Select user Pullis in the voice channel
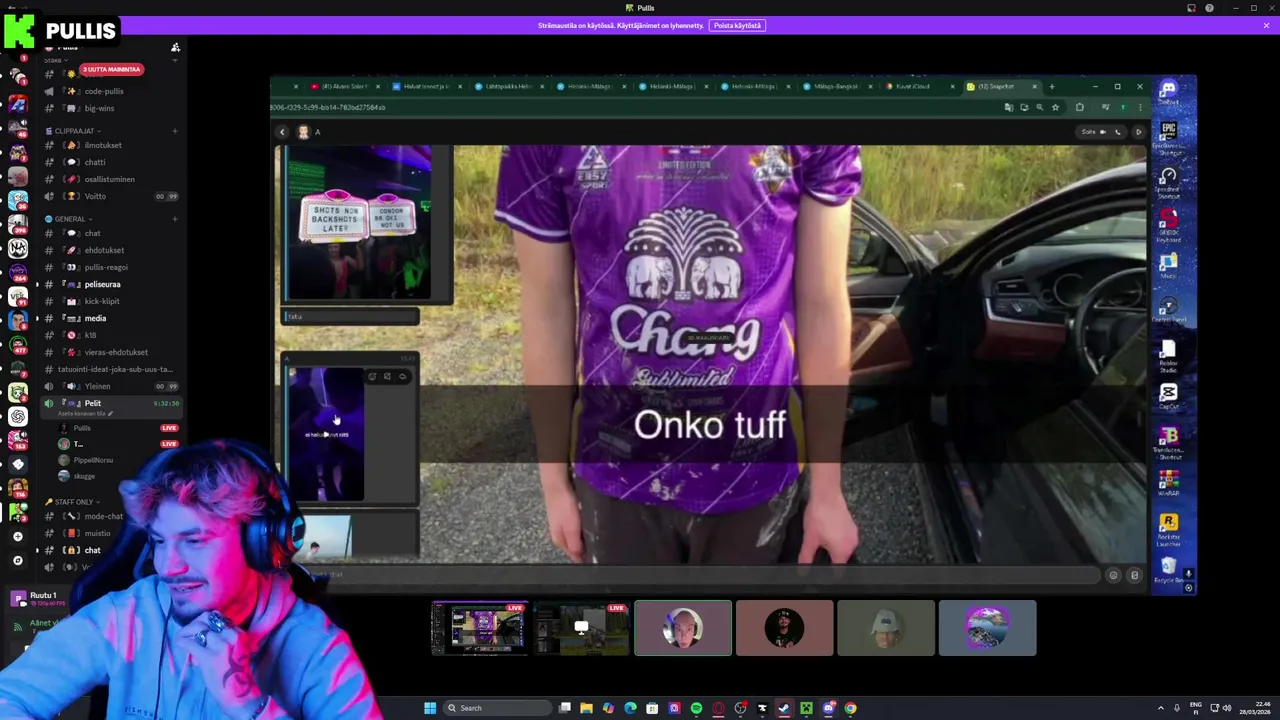Screen dimensions: 1280x720 [x=82, y=428]
